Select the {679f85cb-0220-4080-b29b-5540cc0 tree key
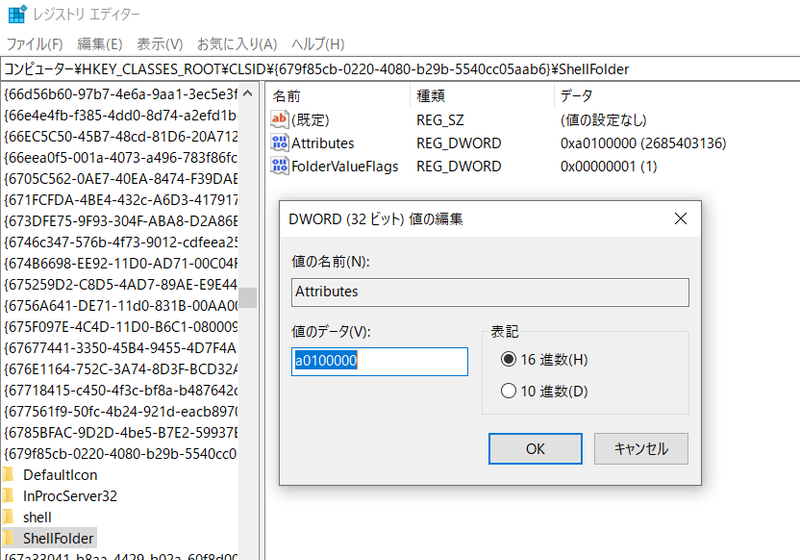The height and width of the screenshot is (560, 800). tap(120, 453)
